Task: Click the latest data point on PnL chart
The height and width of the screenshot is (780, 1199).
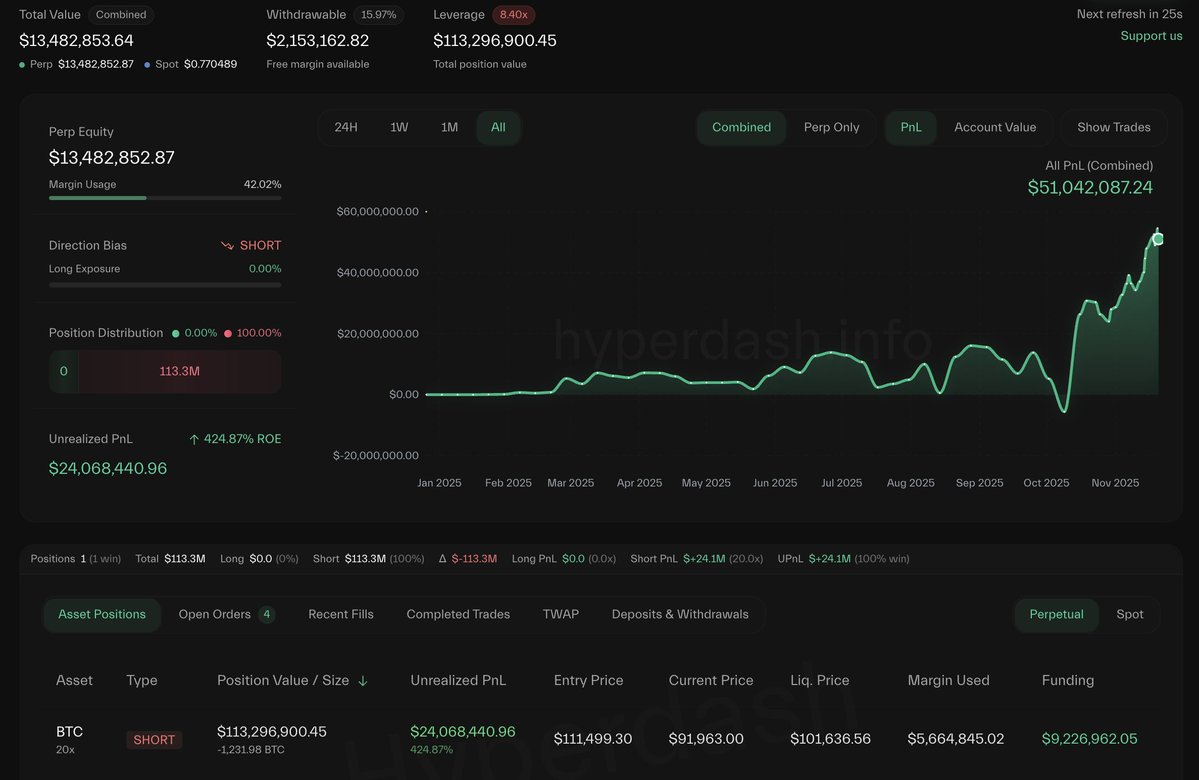Action: pos(1158,238)
